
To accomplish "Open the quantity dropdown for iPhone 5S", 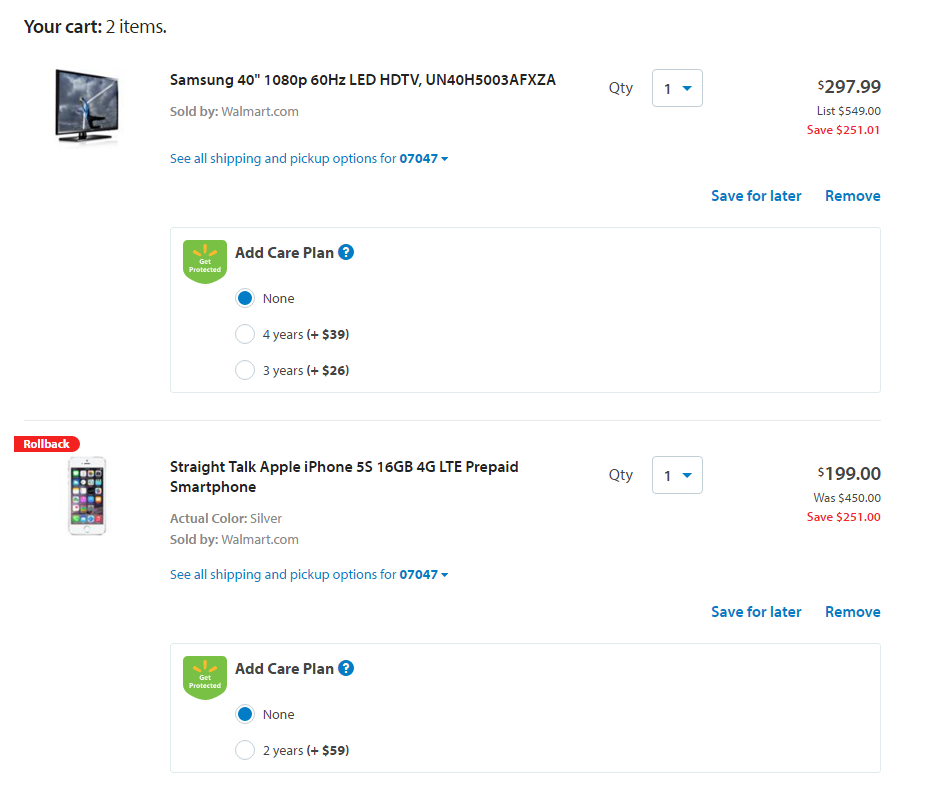I will coord(677,475).
